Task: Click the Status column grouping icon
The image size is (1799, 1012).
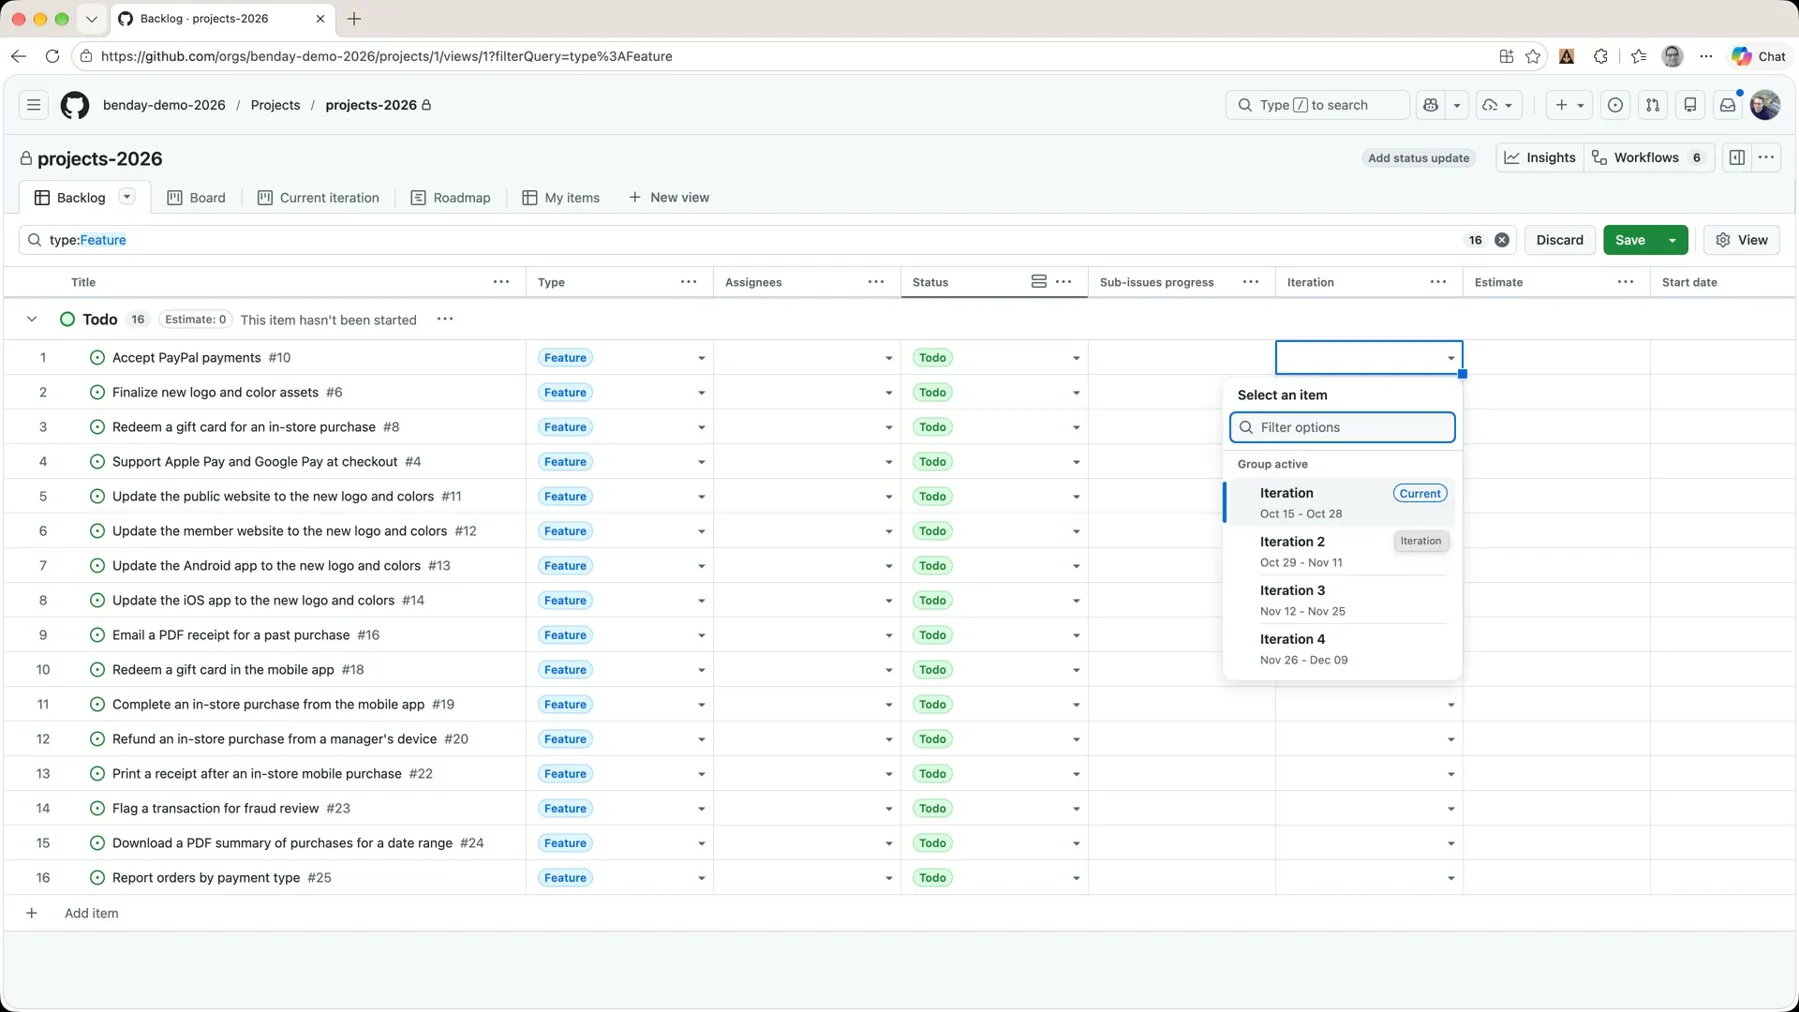Action: point(1039,282)
